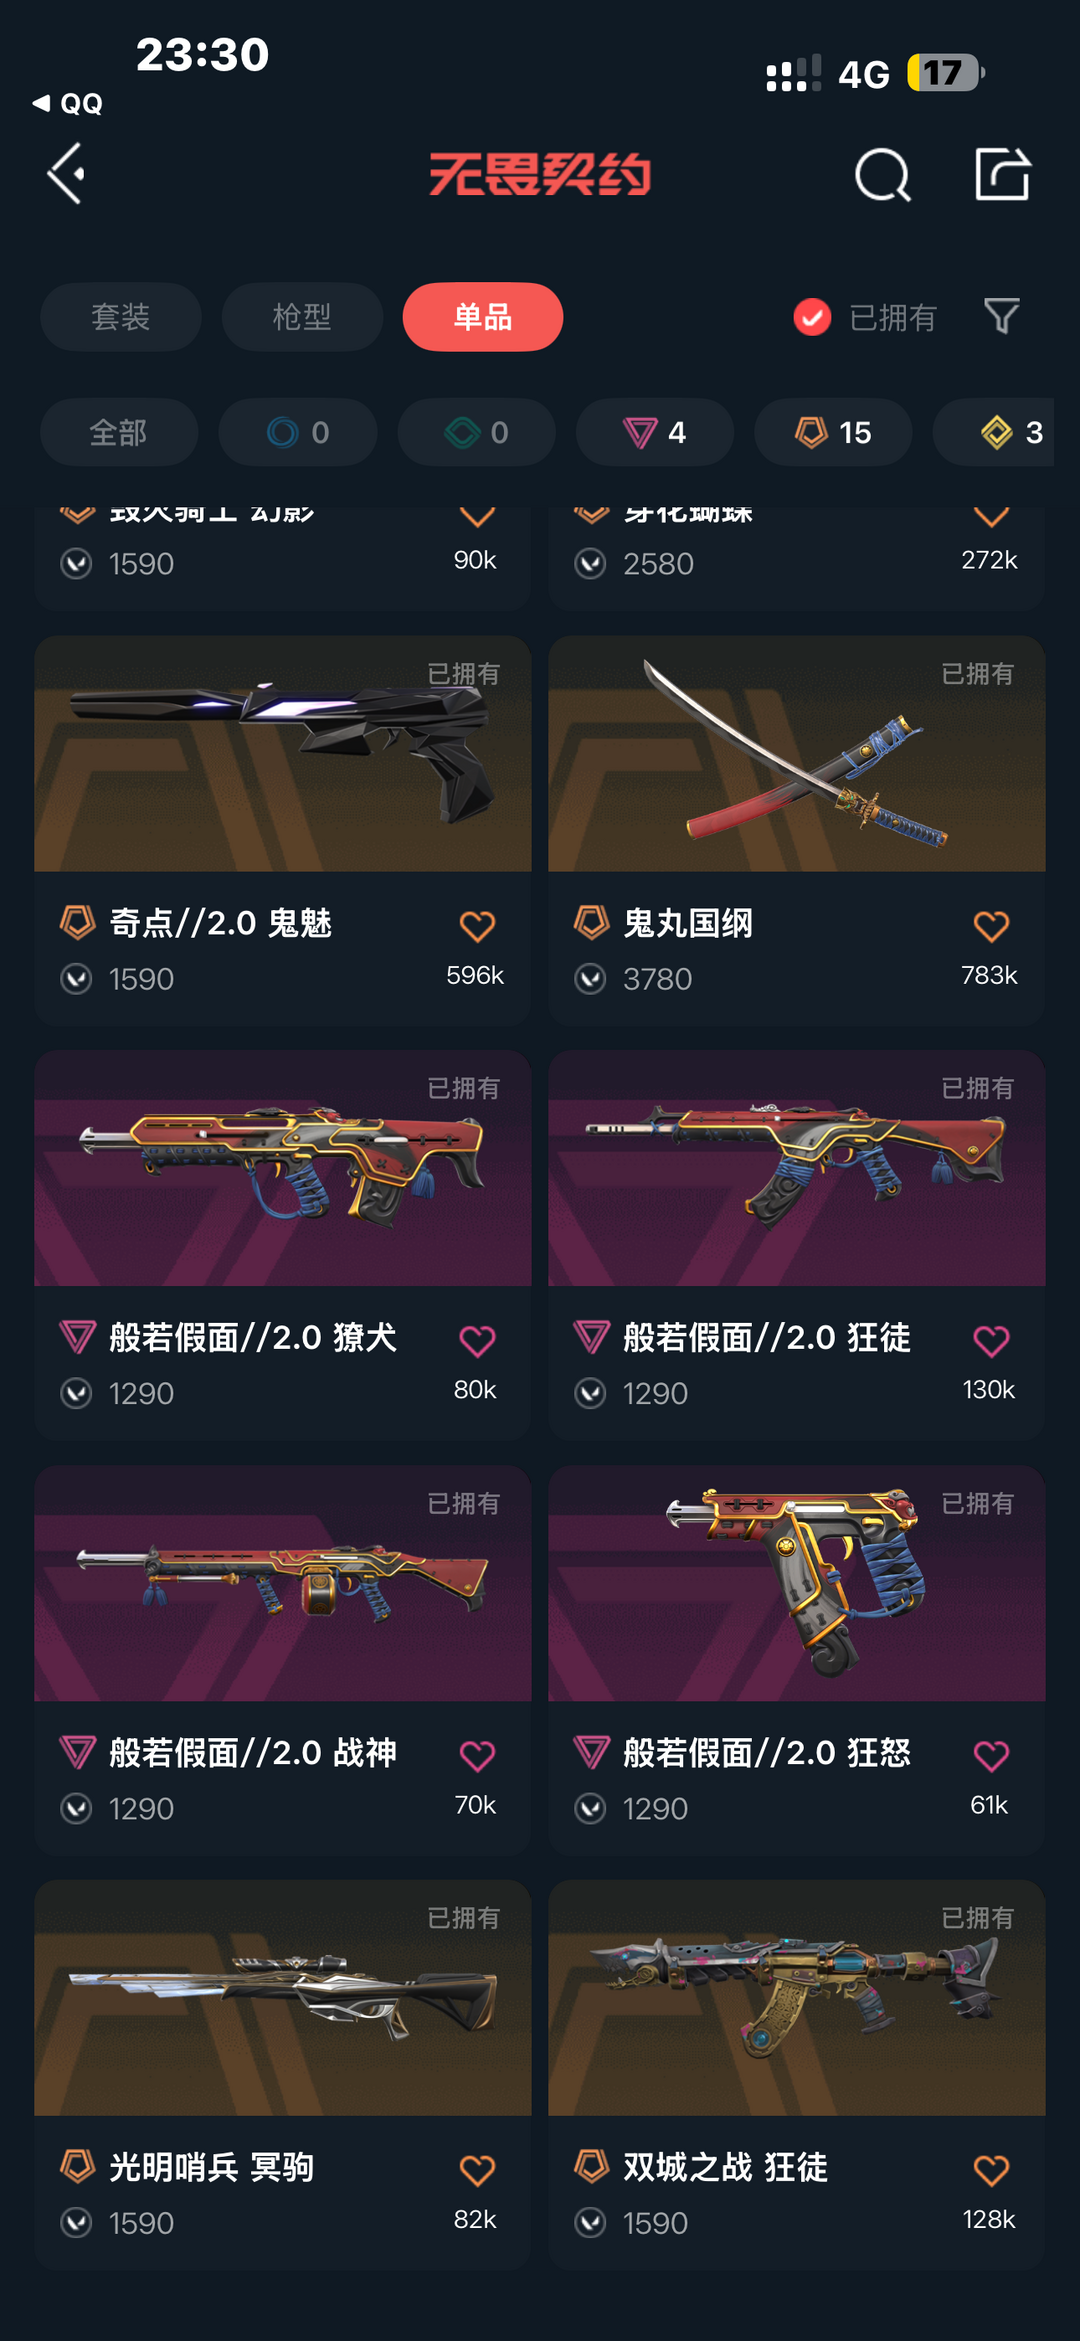The height and width of the screenshot is (2341, 1080).
Task: Return to QQ via status bar link
Action: pyautogui.click(x=68, y=103)
